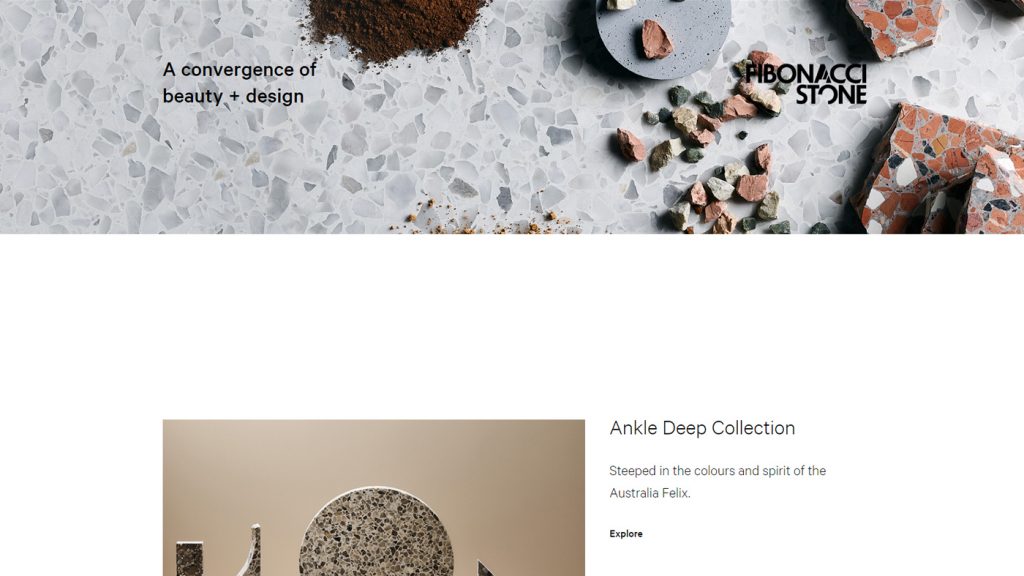Click the word 'STONE' in the logo
Screen dimensions: 1024x576
point(831,95)
